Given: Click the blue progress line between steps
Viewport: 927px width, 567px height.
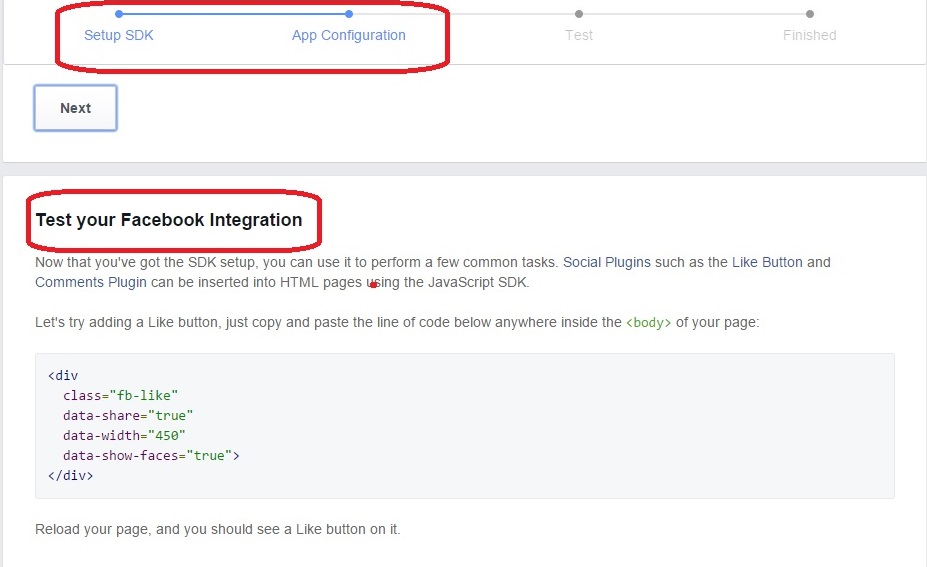Looking at the screenshot, I should [x=234, y=14].
